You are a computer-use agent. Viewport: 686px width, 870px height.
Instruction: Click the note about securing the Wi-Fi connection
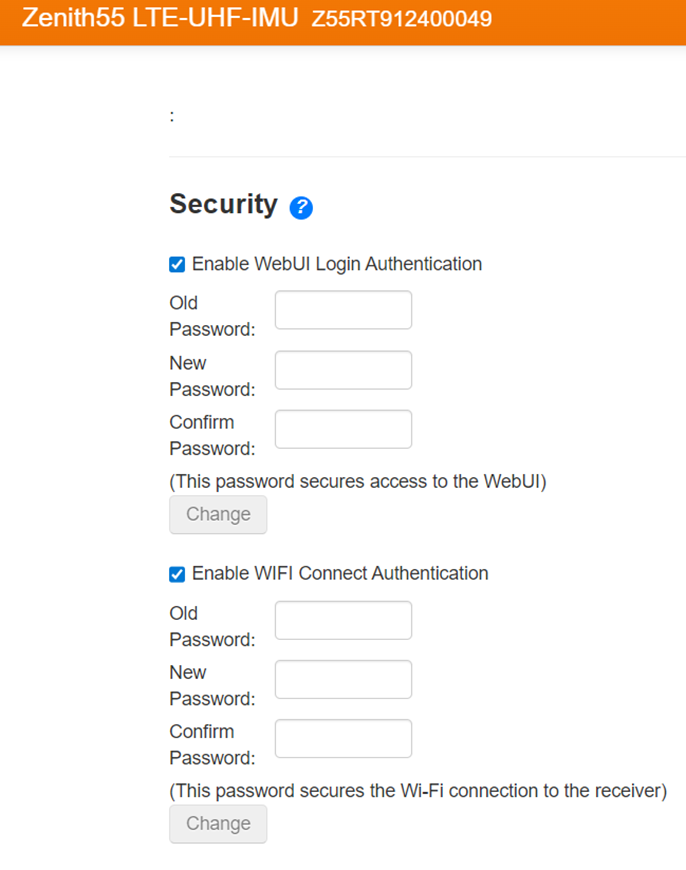tap(417, 790)
